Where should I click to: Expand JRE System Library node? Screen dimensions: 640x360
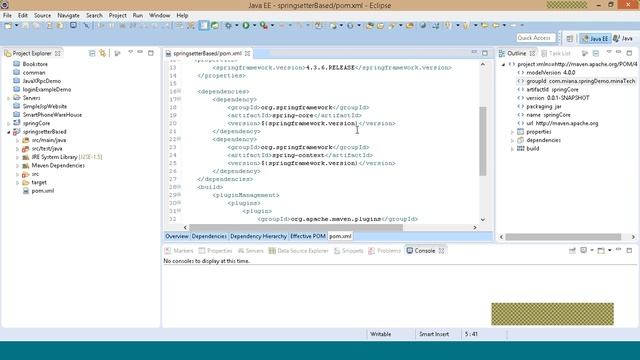click(x=18, y=157)
